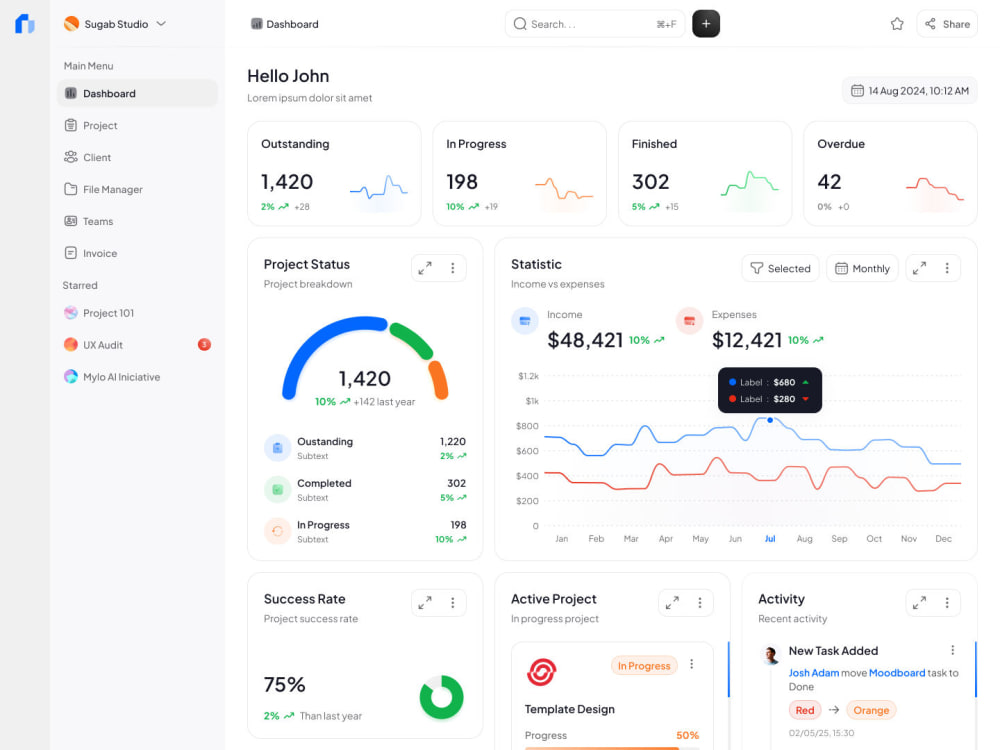Open the Finished stat card

tap(705, 173)
